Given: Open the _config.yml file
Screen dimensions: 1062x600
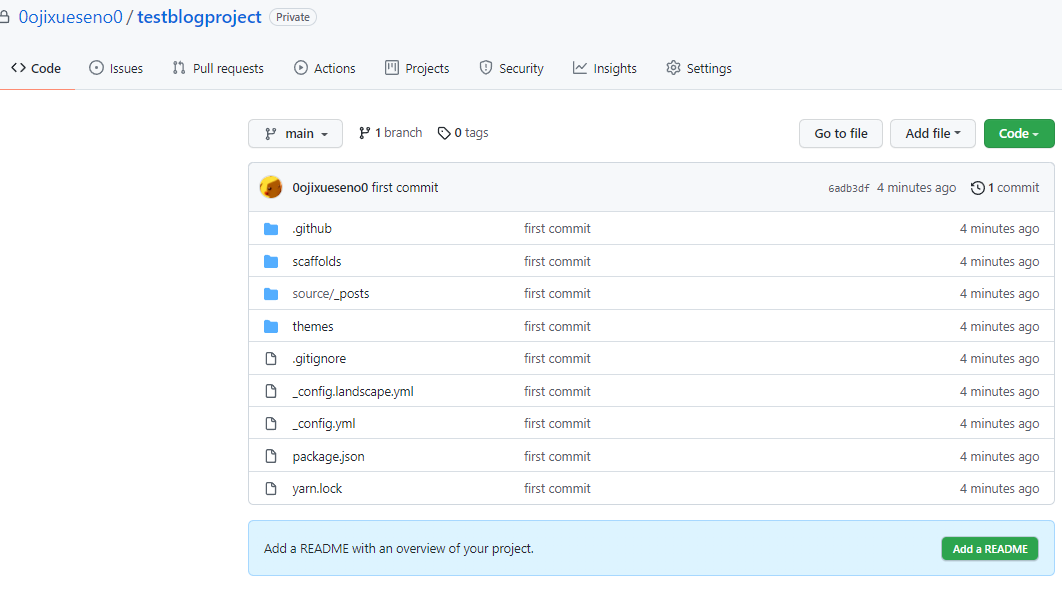Looking at the screenshot, I should pyautogui.click(x=324, y=423).
